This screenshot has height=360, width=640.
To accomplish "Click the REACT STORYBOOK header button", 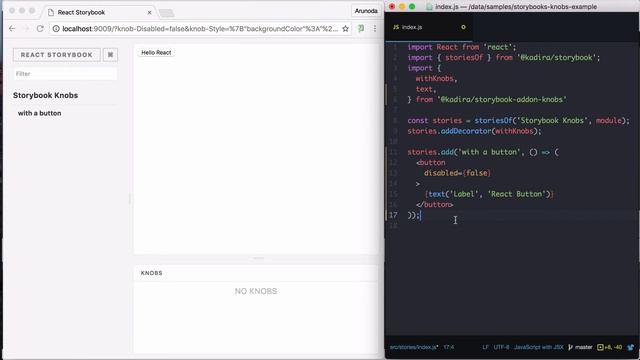I will 57,55.
